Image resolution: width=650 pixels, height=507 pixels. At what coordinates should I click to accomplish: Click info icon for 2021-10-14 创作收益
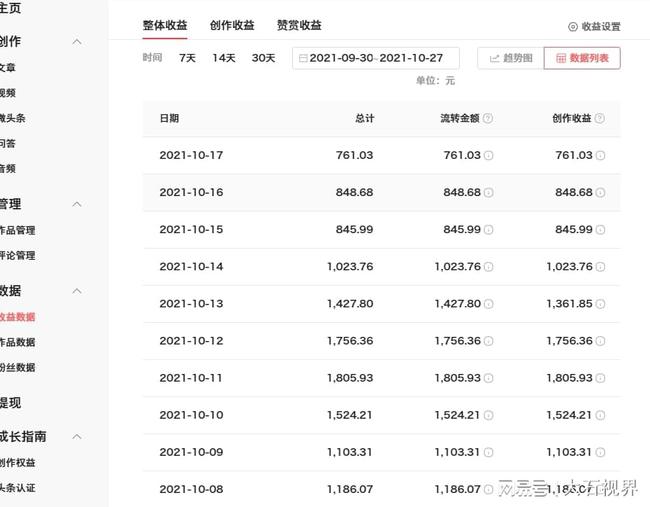pyautogui.click(x=600, y=267)
